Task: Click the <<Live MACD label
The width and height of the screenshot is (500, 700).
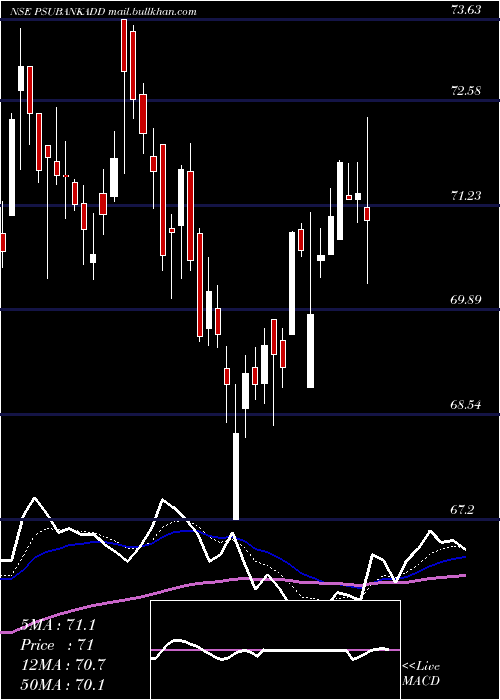Action: 421,673
